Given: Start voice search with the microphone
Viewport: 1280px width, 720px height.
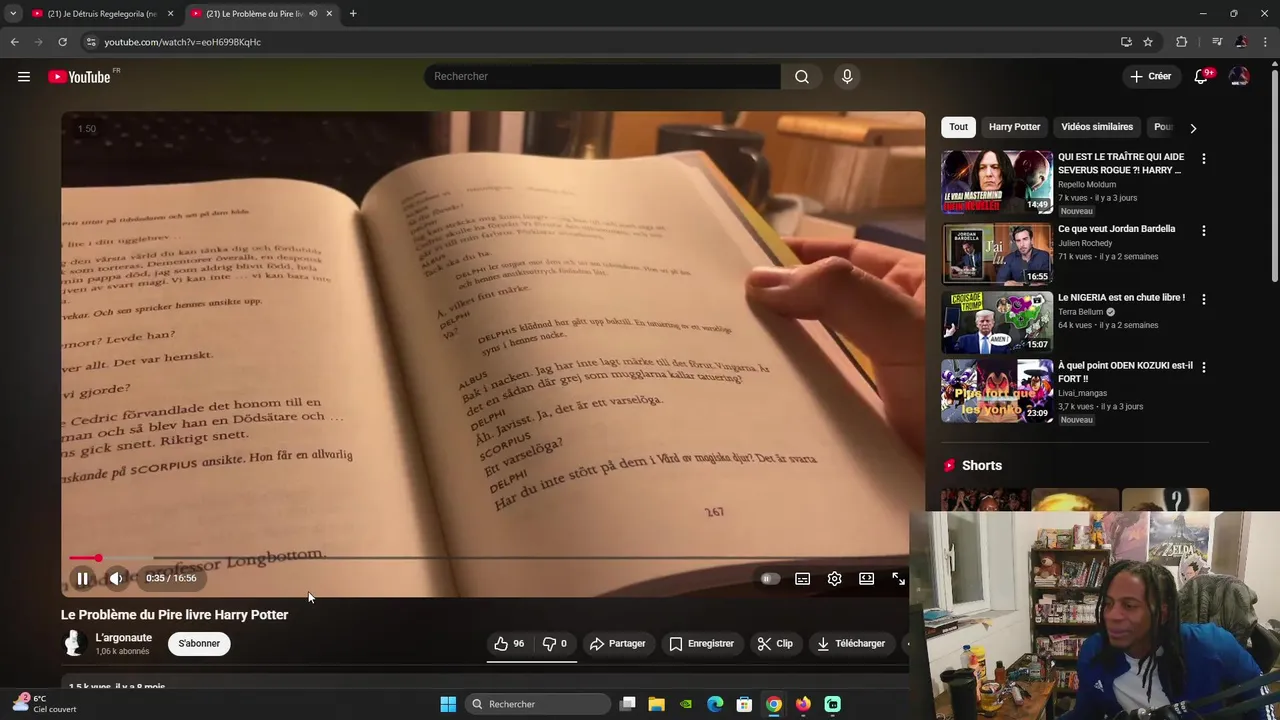Looking at the screenshot, I should [847, 77].
